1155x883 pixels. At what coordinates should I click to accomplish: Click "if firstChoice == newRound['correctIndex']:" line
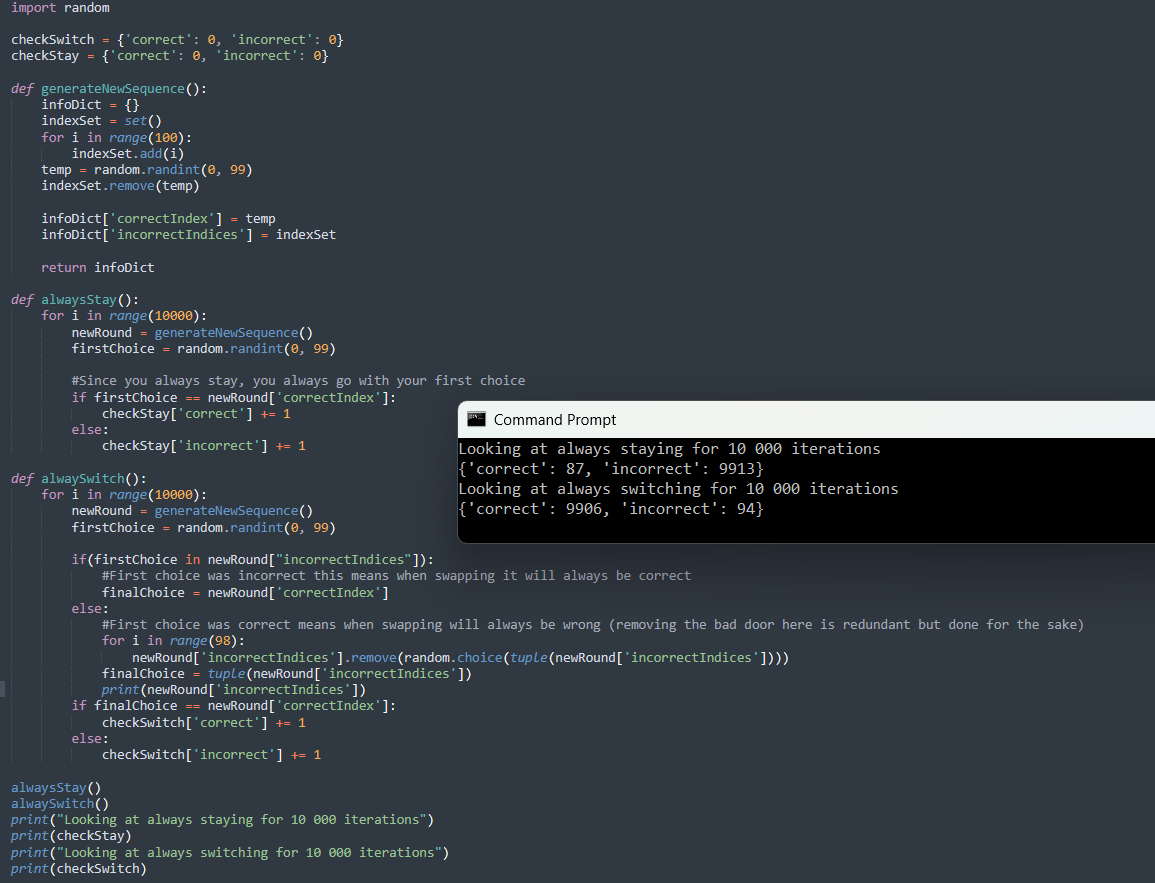point(234,398)
